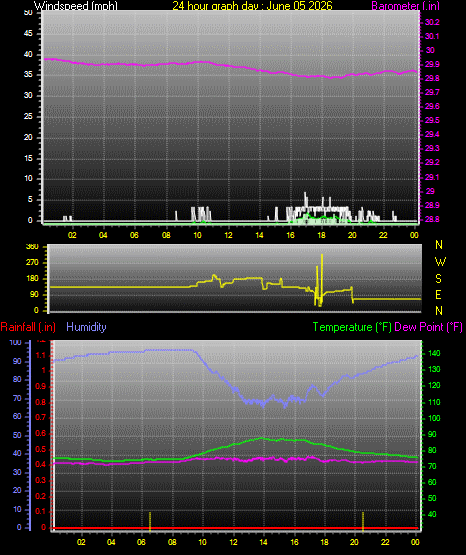Click the Dew Point (°F) legend label

(428, 327)
